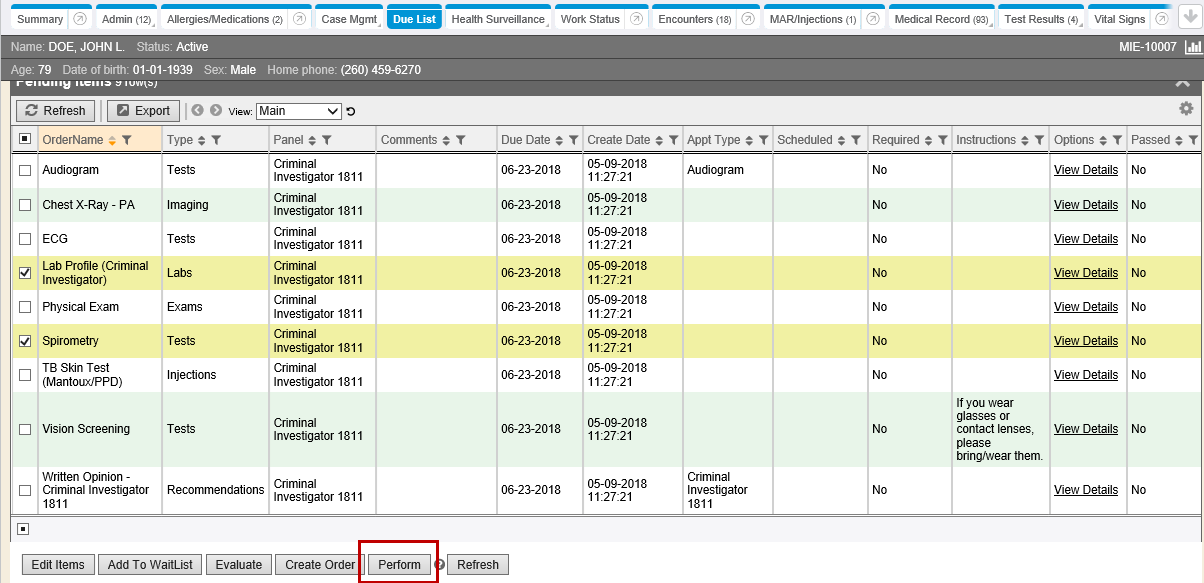Click the MIE-10007 chart number

click(1148, 47)
